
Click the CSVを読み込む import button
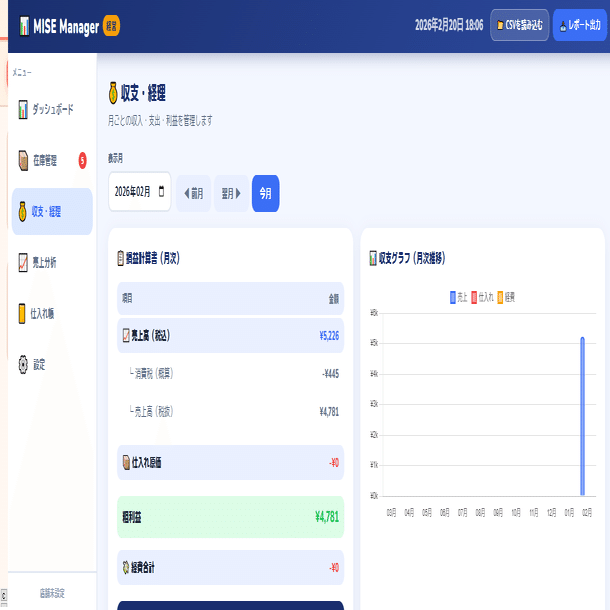(519, 25)
